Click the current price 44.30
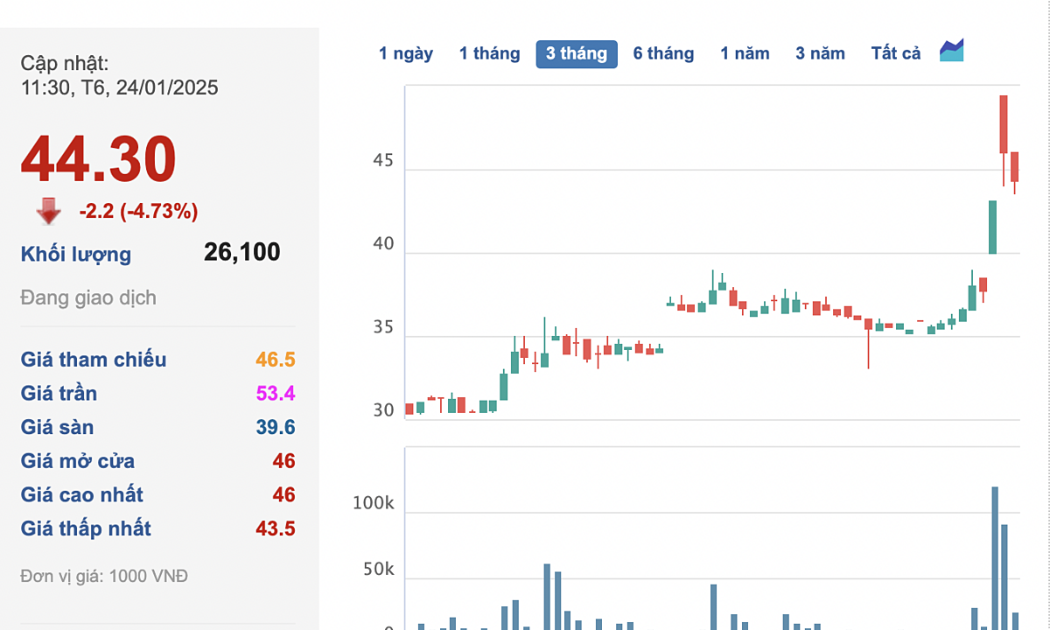 click(99, 160)
